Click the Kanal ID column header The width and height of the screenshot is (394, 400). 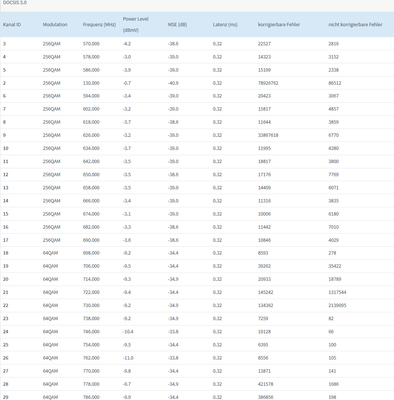point(12,25)
